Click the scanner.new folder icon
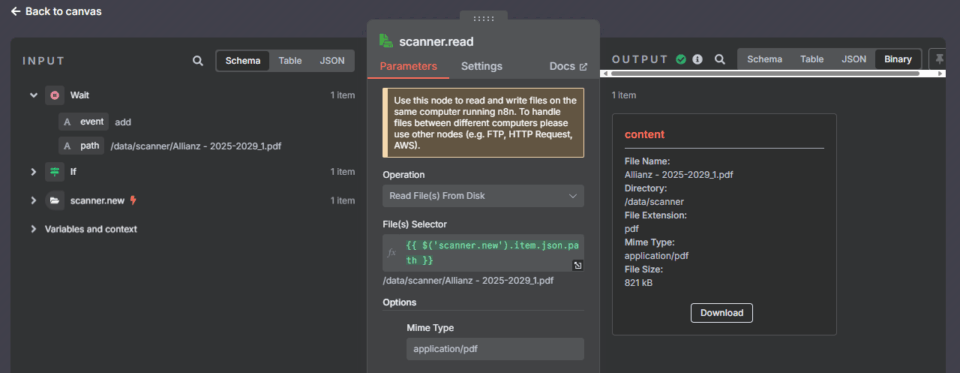 pos(55,200)
